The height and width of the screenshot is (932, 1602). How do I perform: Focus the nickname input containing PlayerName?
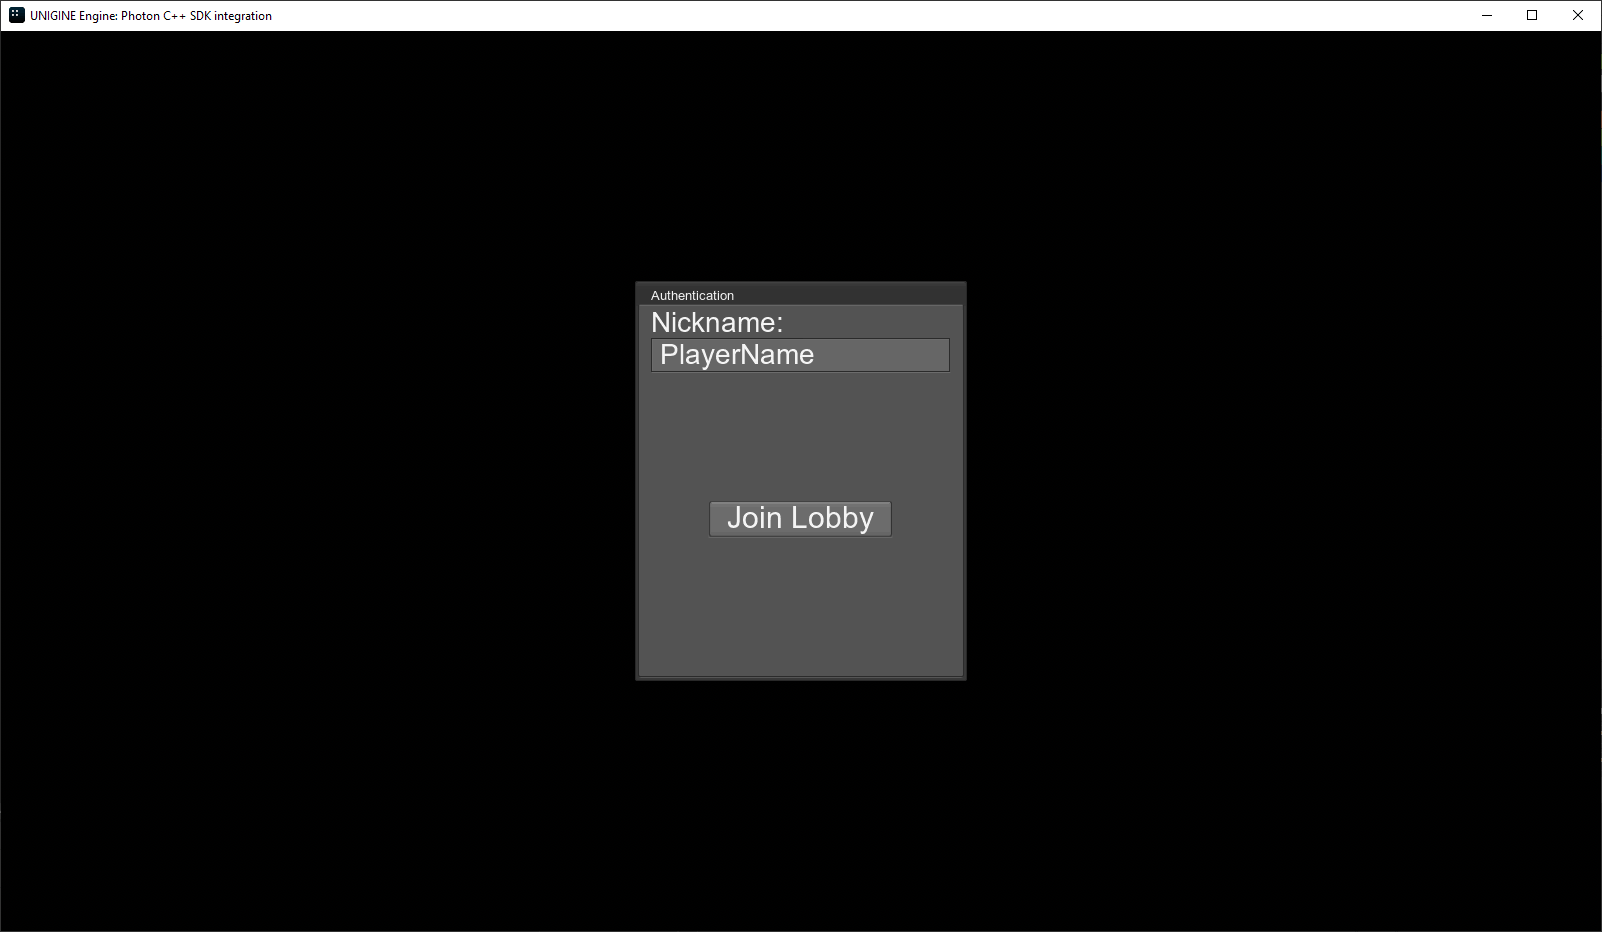click(x=799, y=355)
